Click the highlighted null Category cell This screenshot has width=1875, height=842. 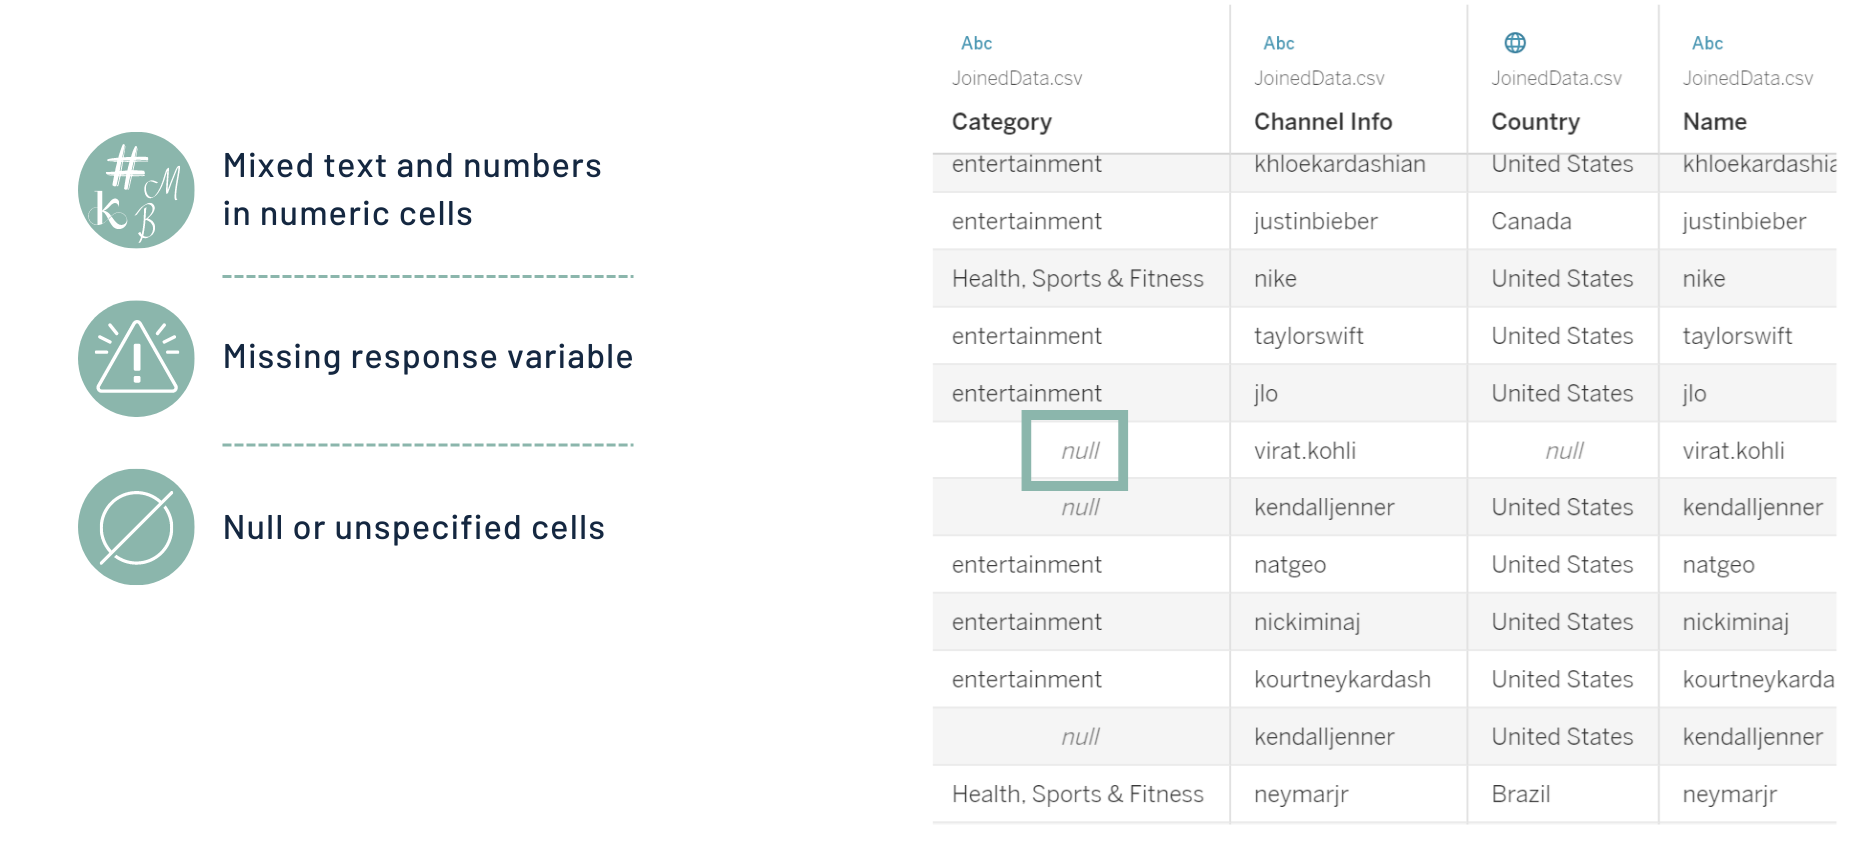coord(1079,451)
